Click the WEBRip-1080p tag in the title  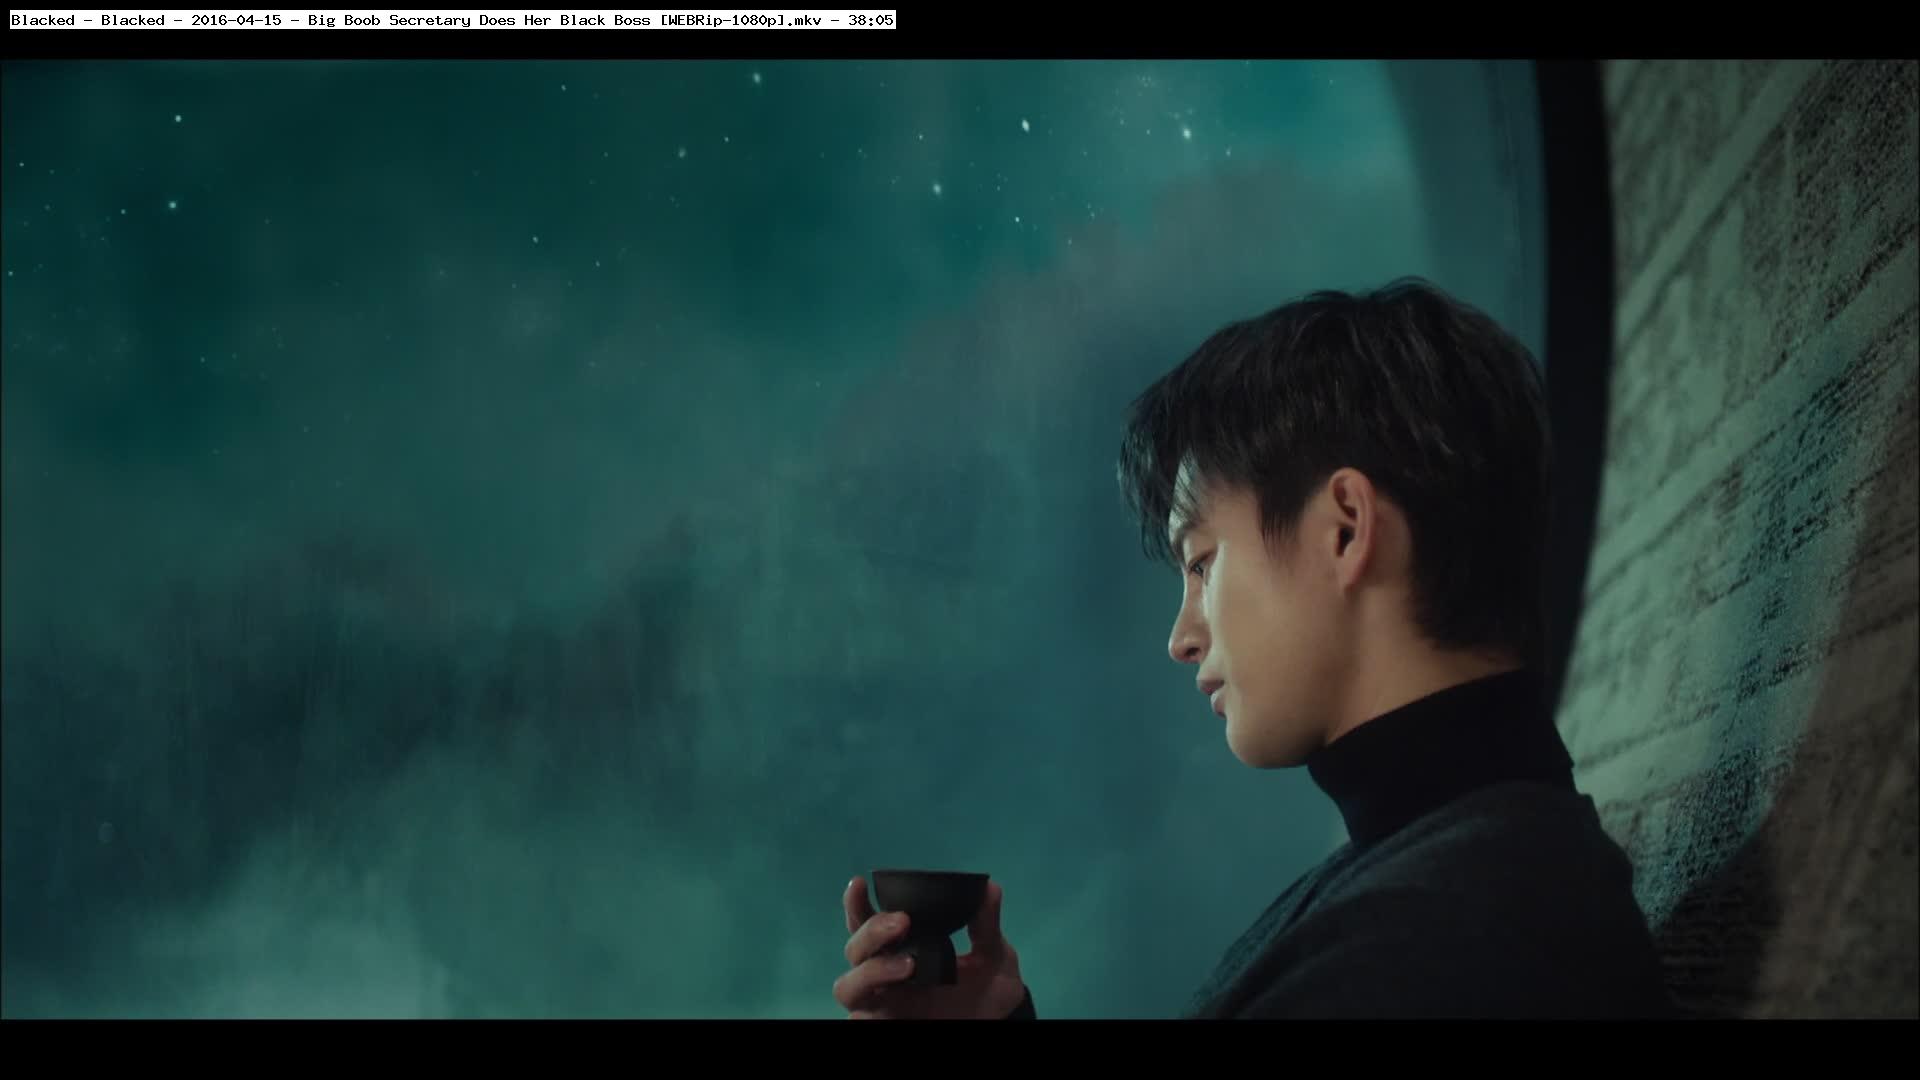tap(723, 20)
